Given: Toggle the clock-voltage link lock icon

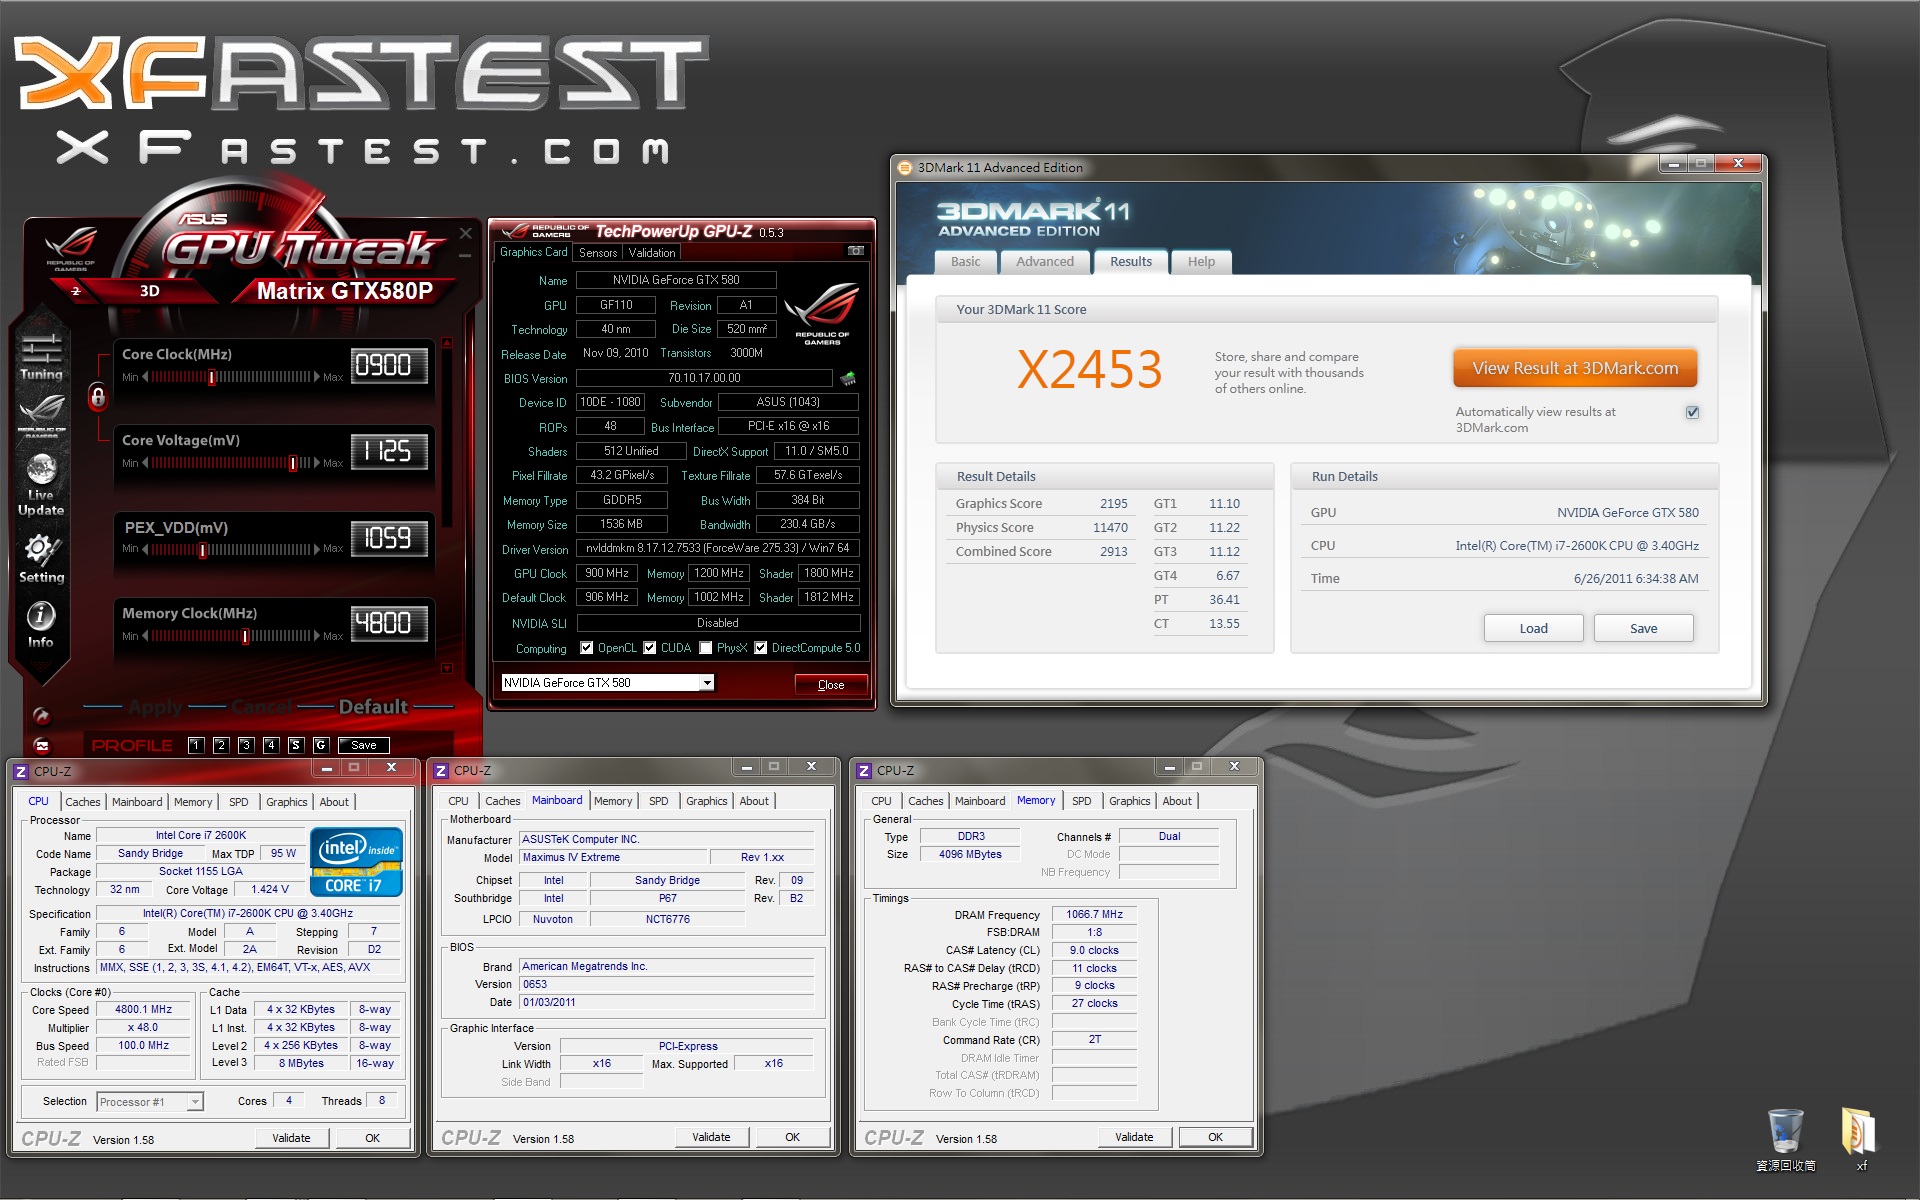Looking at the screenshot, I should click(x=98, y=397).
